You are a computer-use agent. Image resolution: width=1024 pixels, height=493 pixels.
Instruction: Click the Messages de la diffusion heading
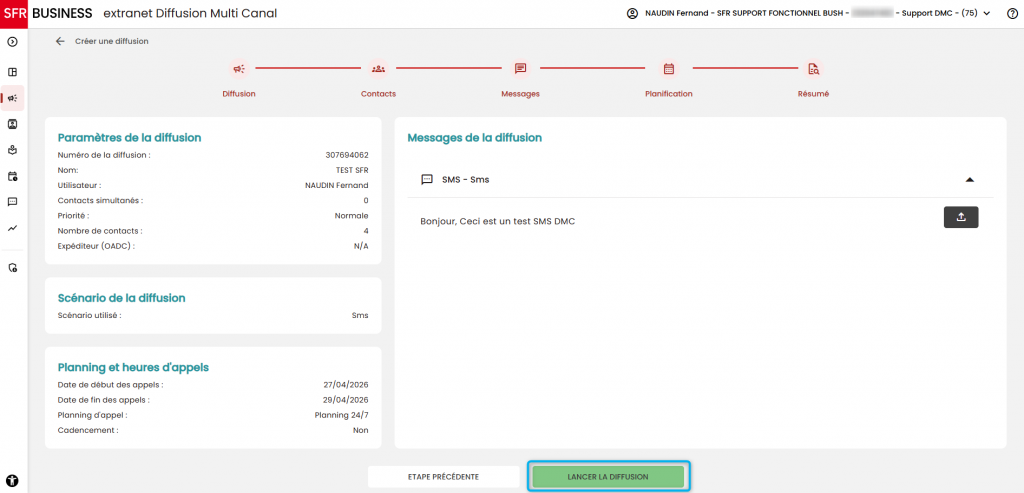[x=475, y=138]
